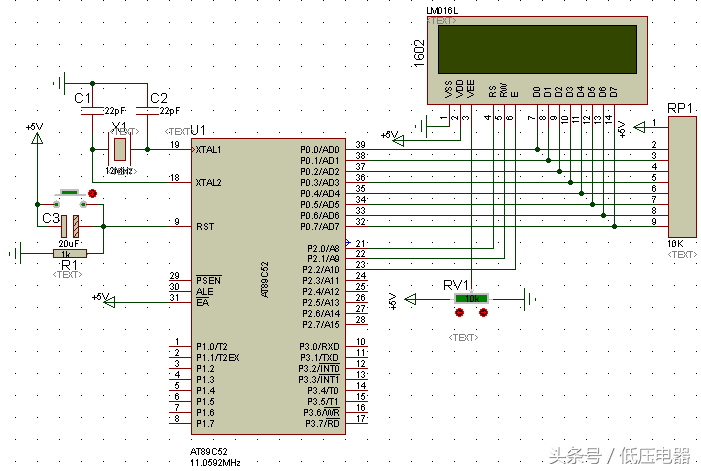
Task: Click the reset pushbutton's red actuator dot
Action: tap(93, 193)
